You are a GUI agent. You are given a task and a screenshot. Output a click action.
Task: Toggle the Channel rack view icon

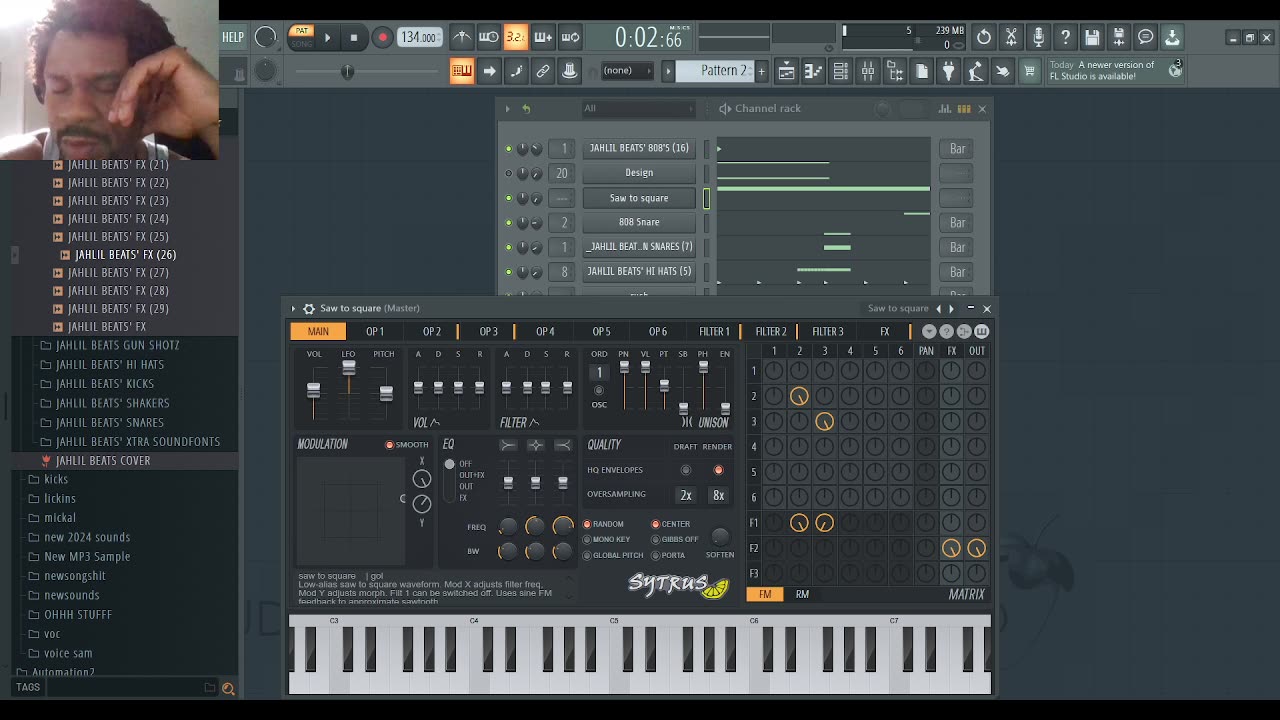[x=840, y=71]
